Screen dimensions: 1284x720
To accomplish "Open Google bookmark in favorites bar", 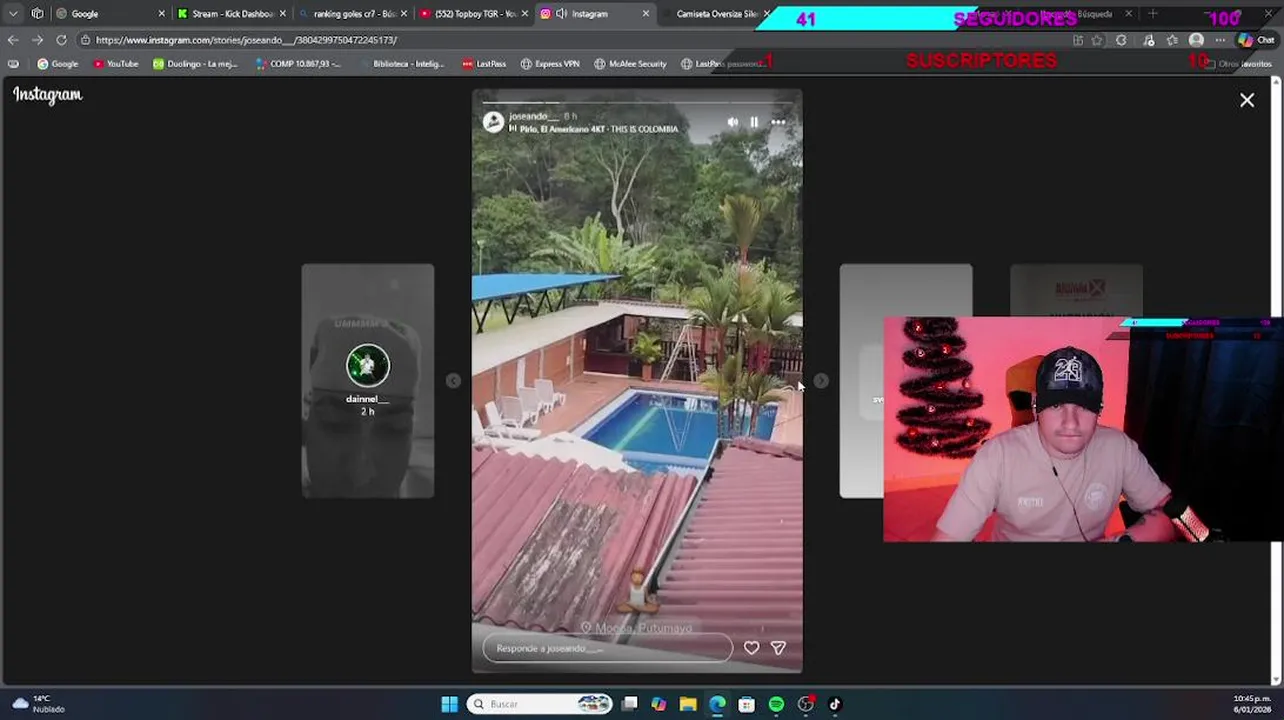I will [58, 63].
